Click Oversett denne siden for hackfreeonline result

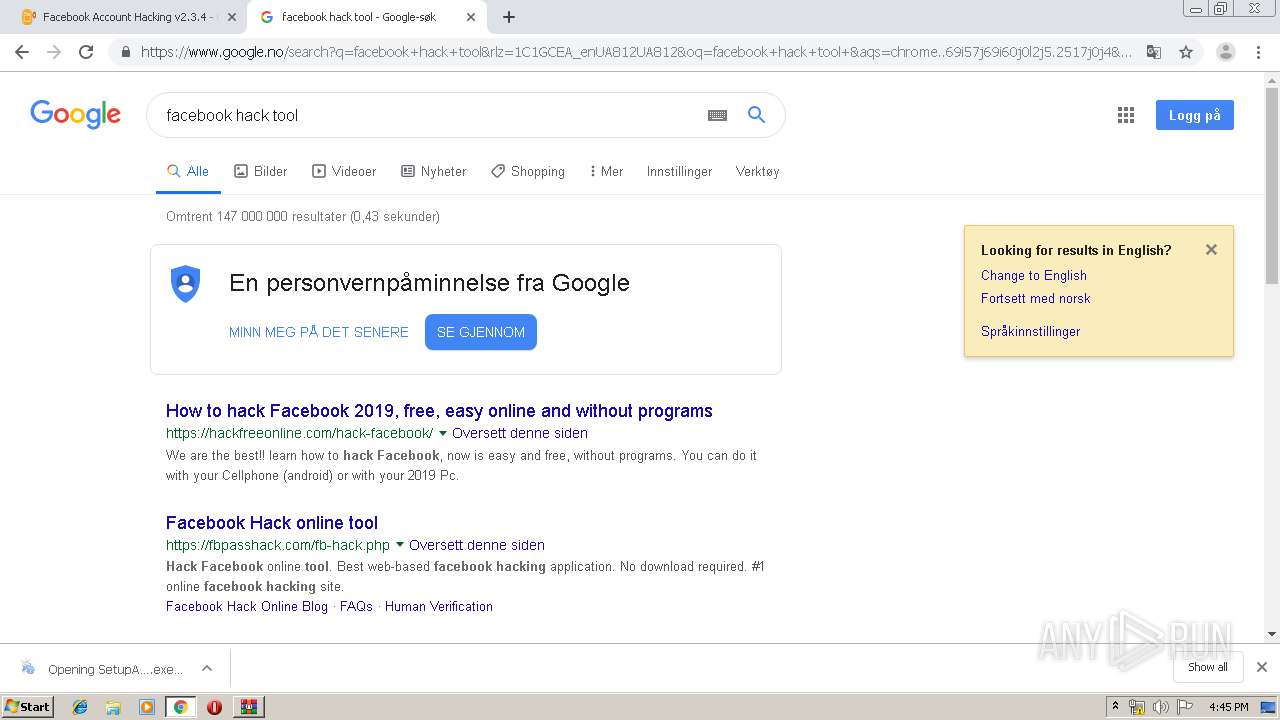[x=520, y=433]
